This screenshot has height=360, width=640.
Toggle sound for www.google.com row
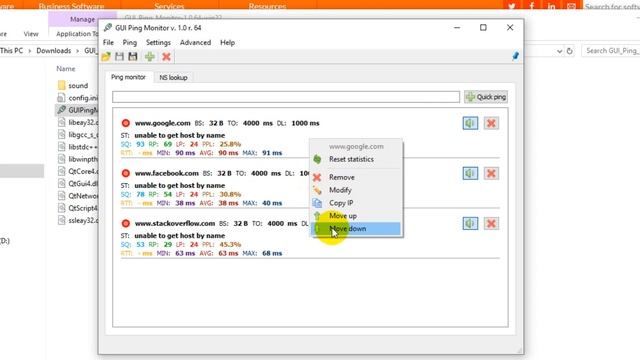470,123
